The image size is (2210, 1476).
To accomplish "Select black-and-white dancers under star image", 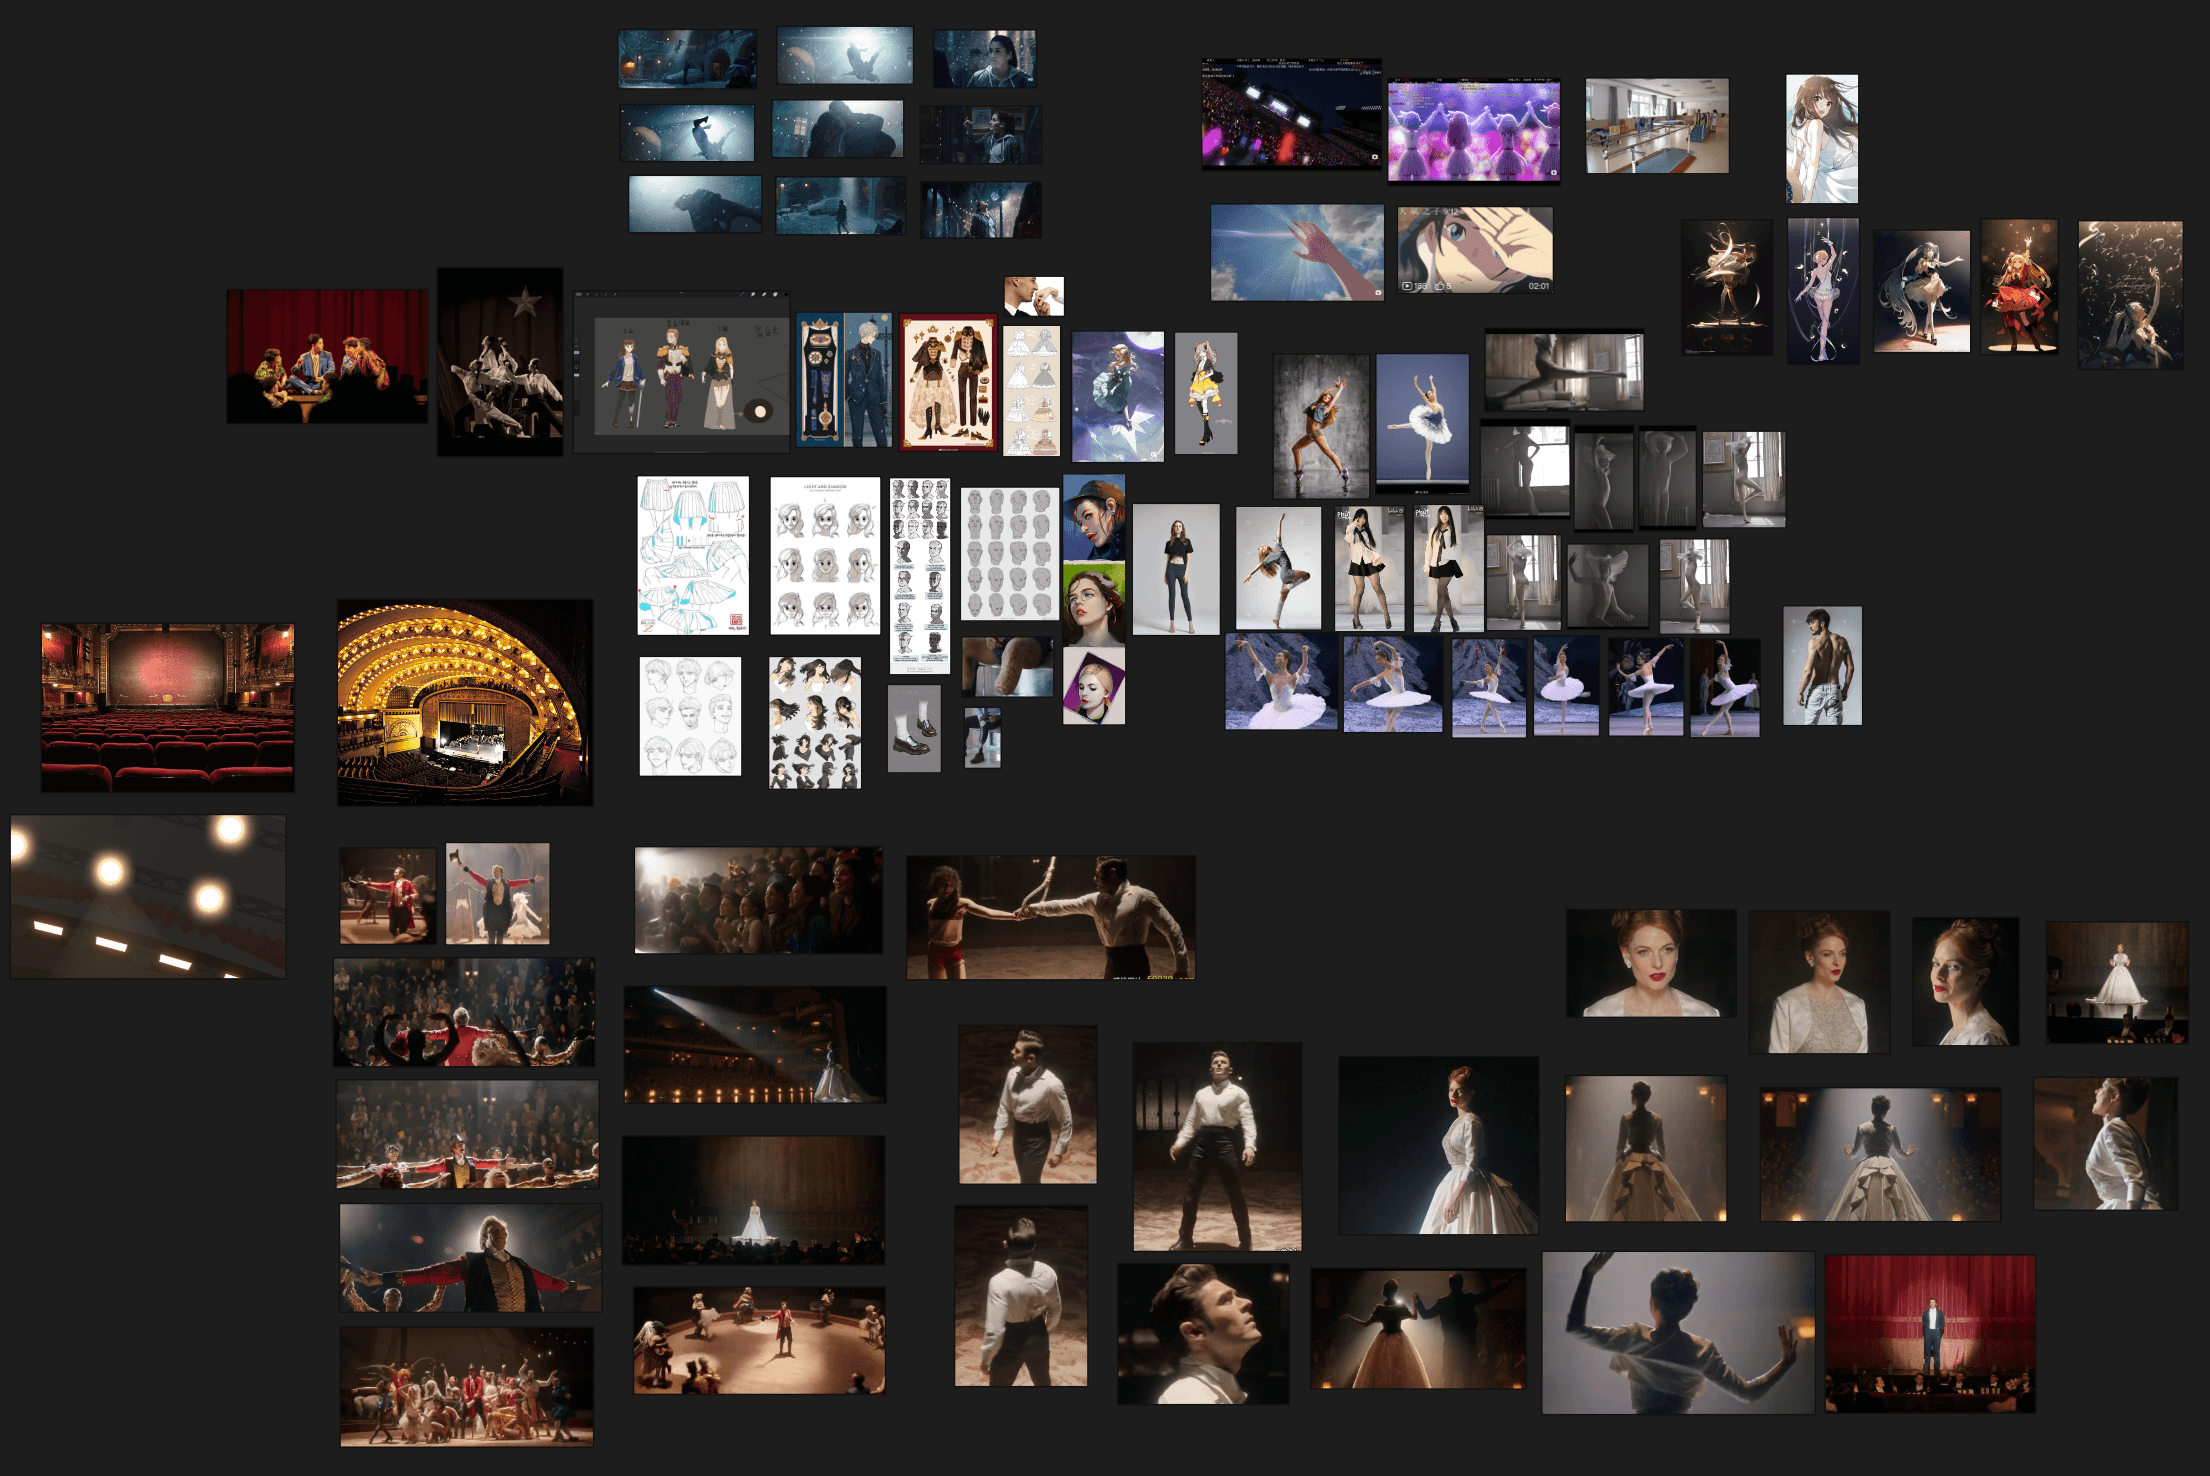I will pyautogui.click(x=500, y=361).
